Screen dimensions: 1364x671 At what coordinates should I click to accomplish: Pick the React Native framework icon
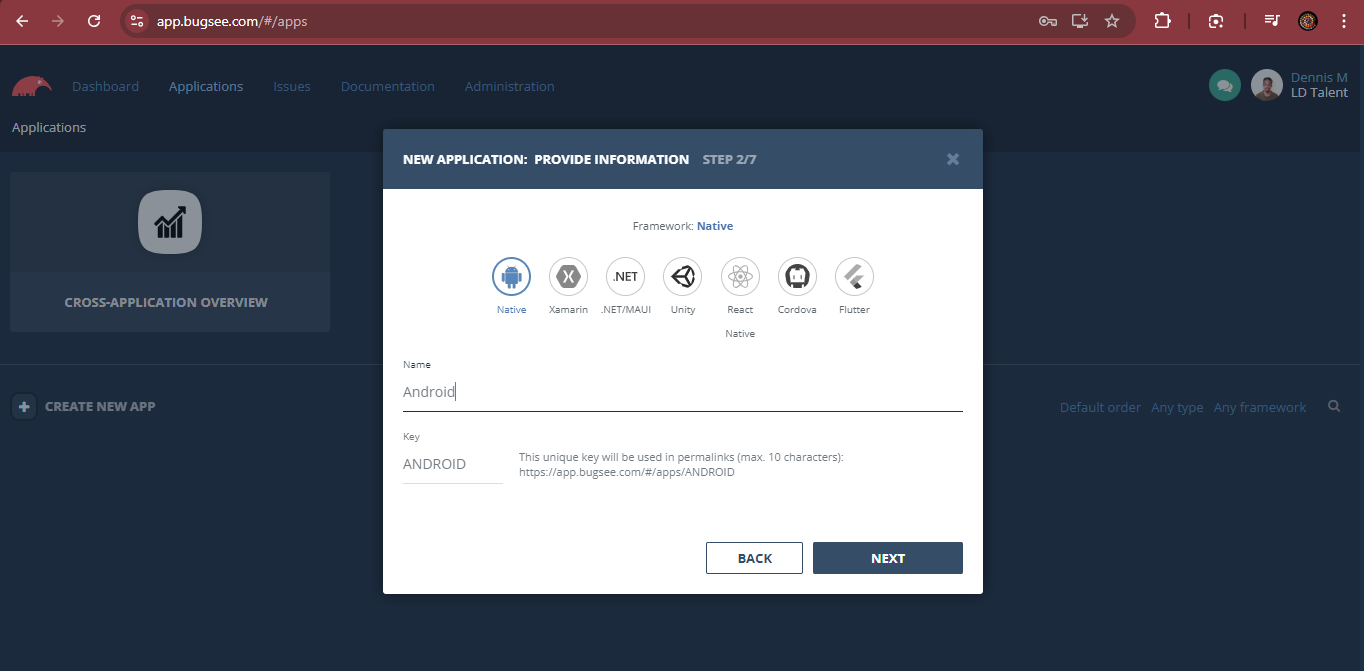[740, 277]
